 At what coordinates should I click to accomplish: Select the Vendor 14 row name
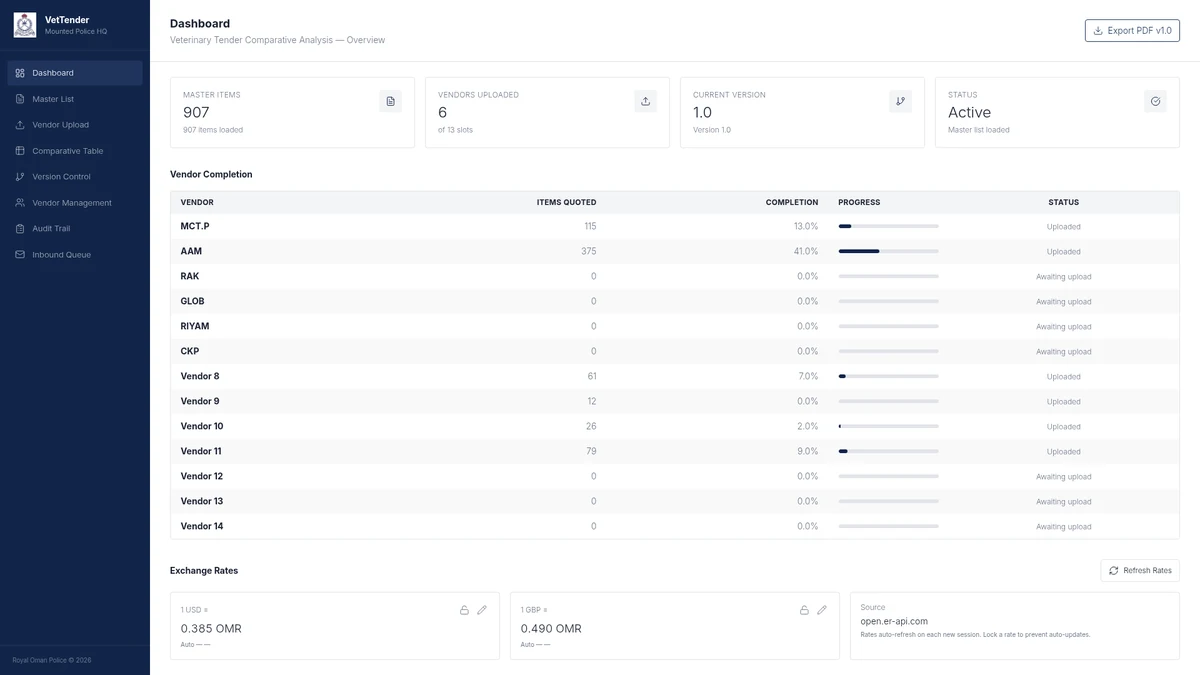coord(202,526)
